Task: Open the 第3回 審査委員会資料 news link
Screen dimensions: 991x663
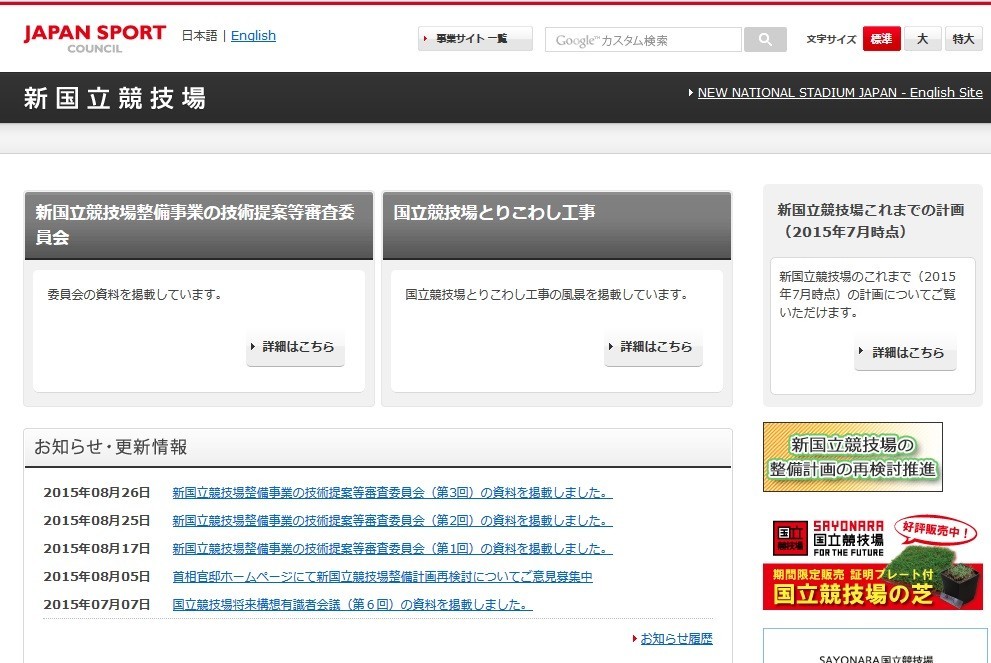Action: (x=390, y=492)
